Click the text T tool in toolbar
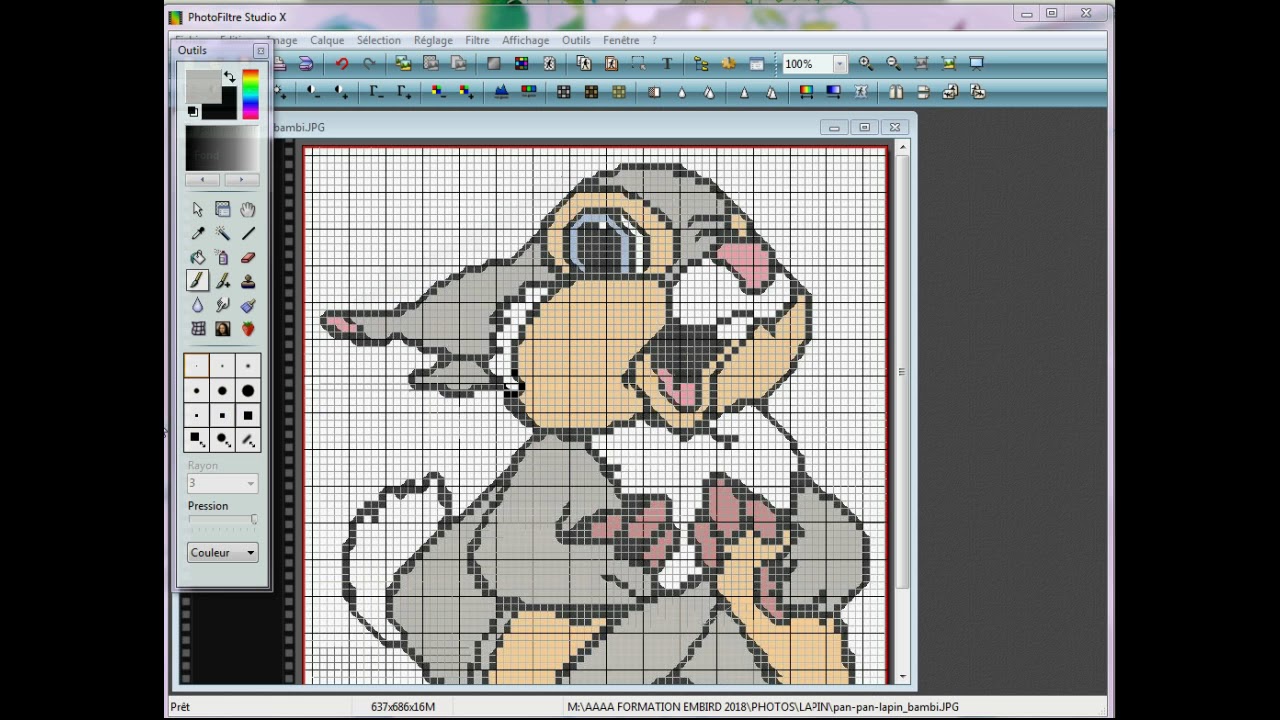 click(x=667, y=64)
